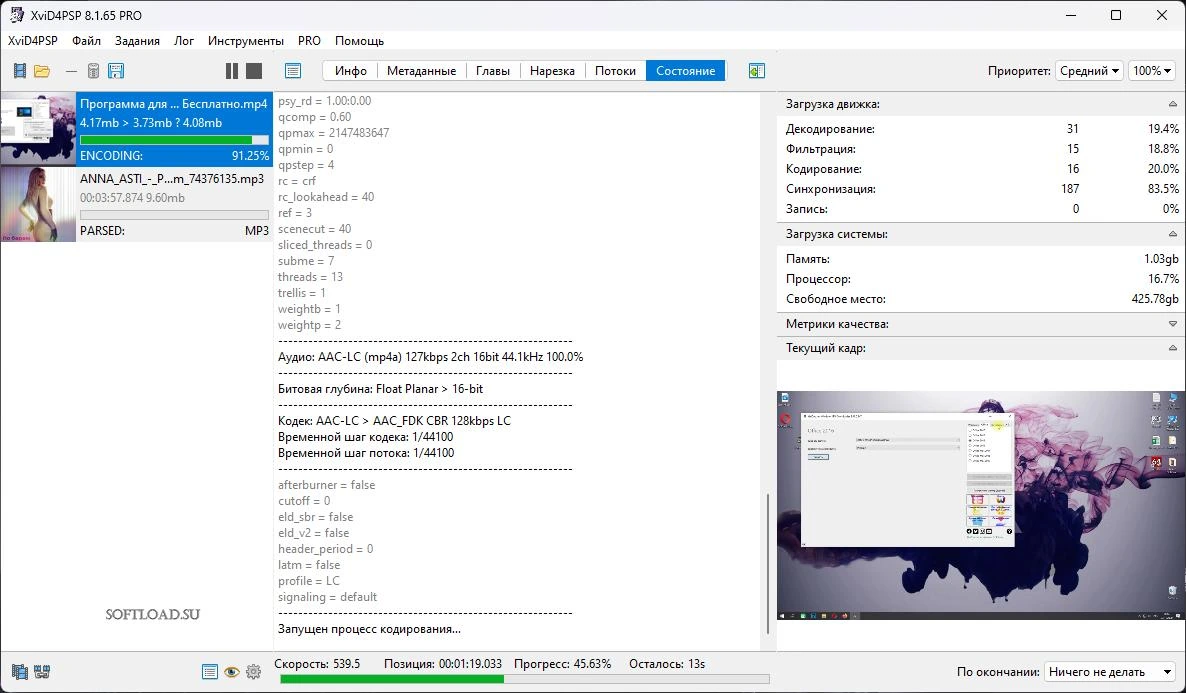Click the Декодирование row in engine load
The image size is (1186, 693).
[981, 129]
